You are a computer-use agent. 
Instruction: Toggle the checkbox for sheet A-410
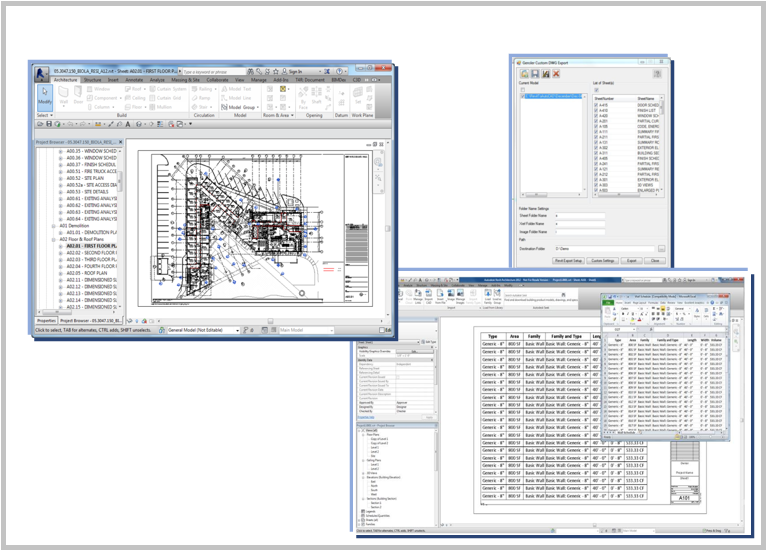point(596,111)
